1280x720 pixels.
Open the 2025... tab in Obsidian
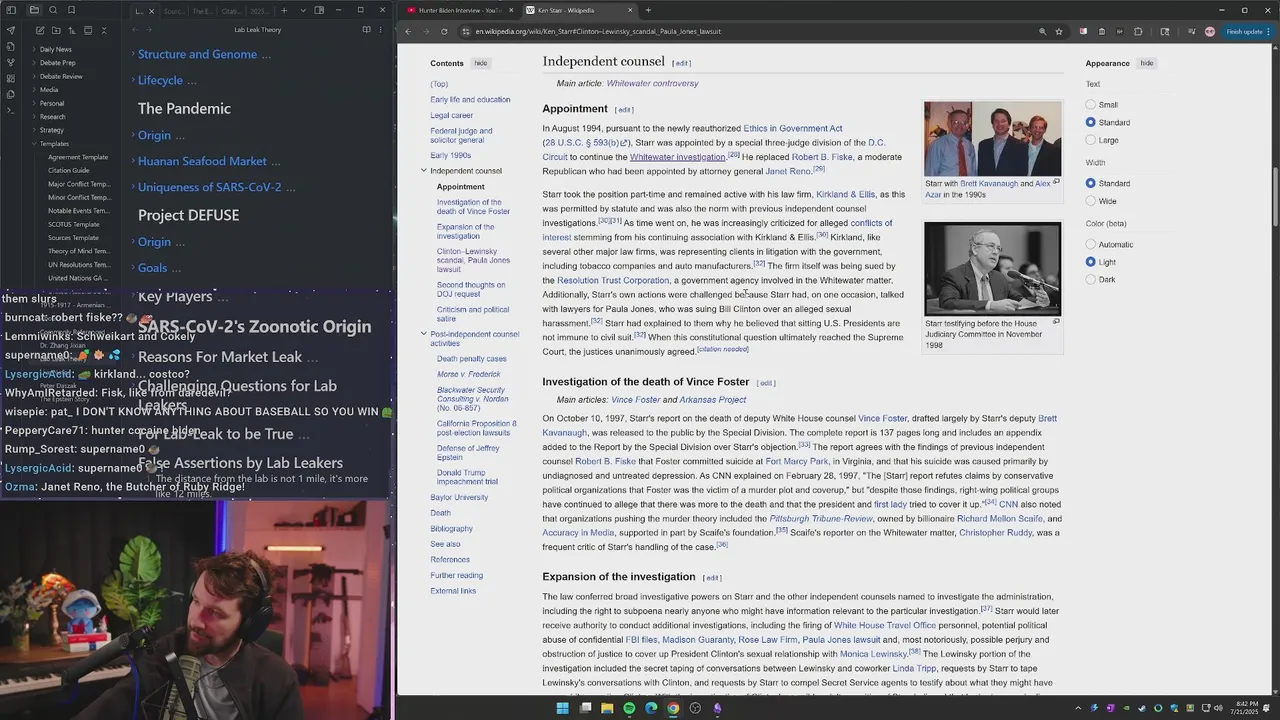(x=260, y=11)
